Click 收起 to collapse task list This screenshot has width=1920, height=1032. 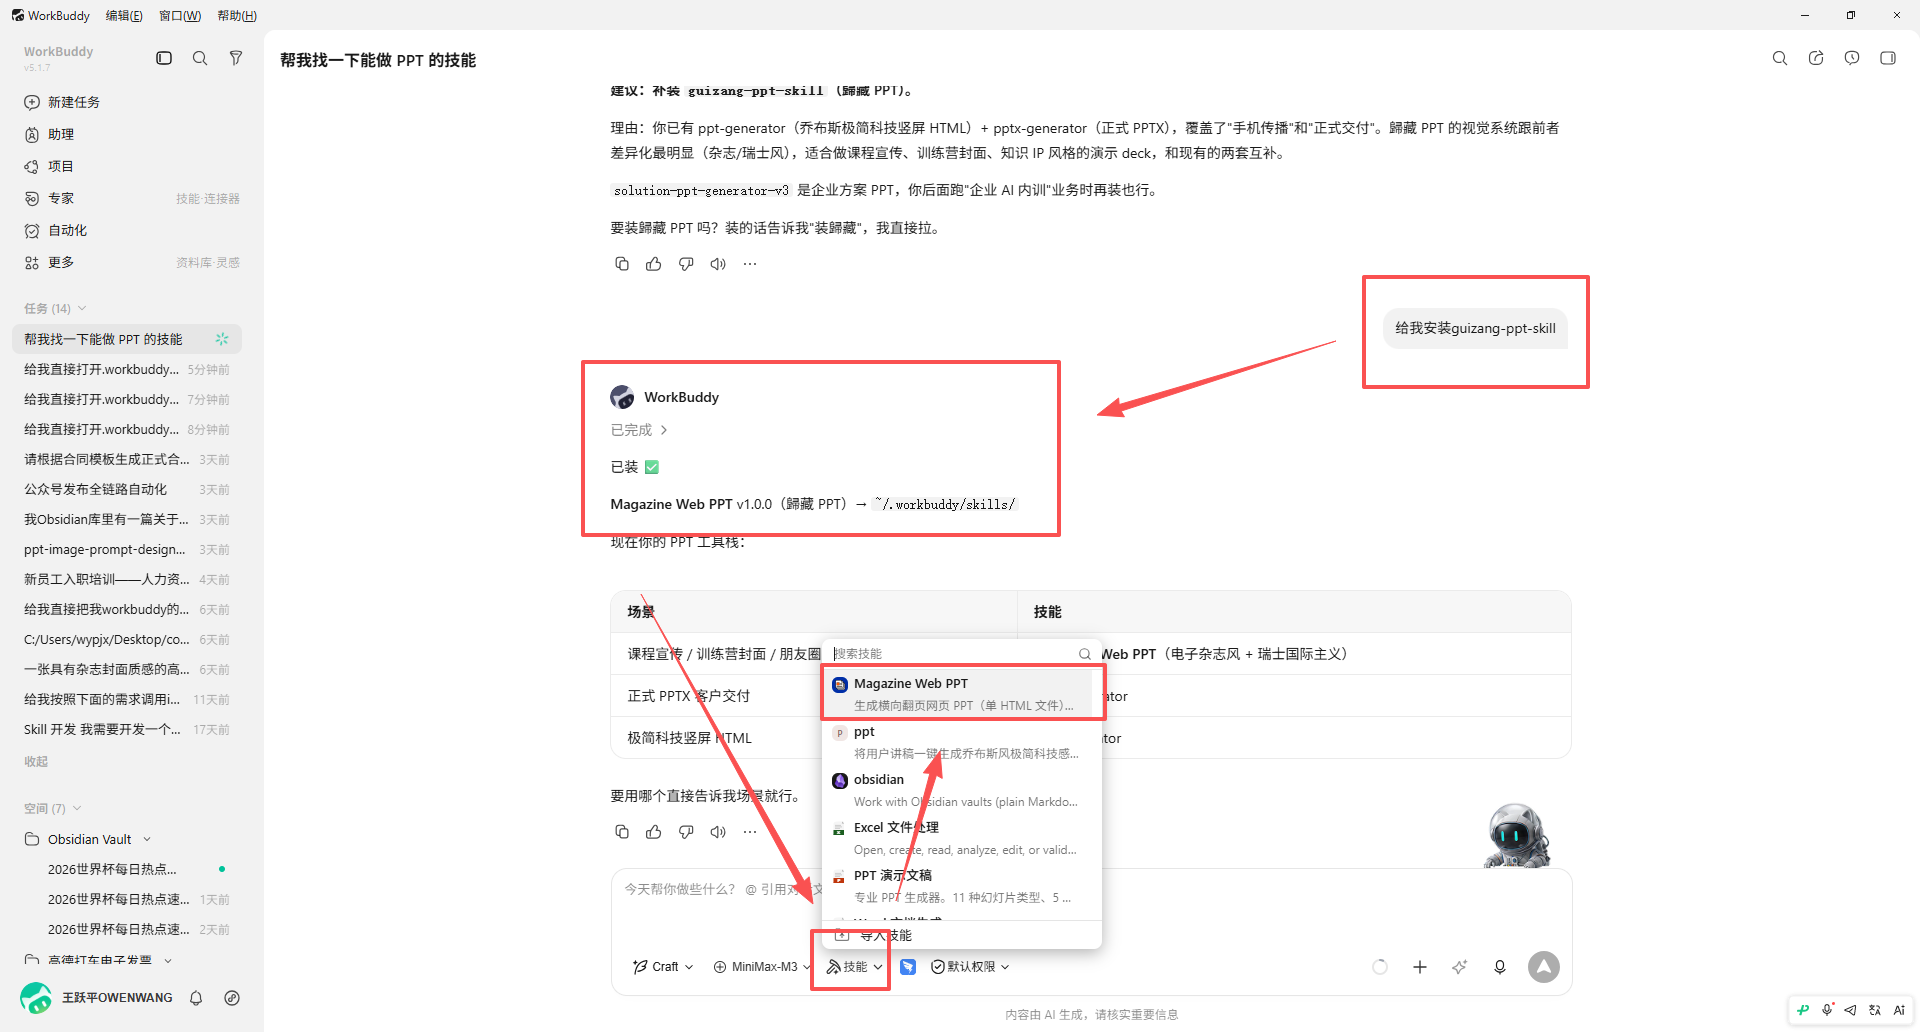[x=36, y=761]
